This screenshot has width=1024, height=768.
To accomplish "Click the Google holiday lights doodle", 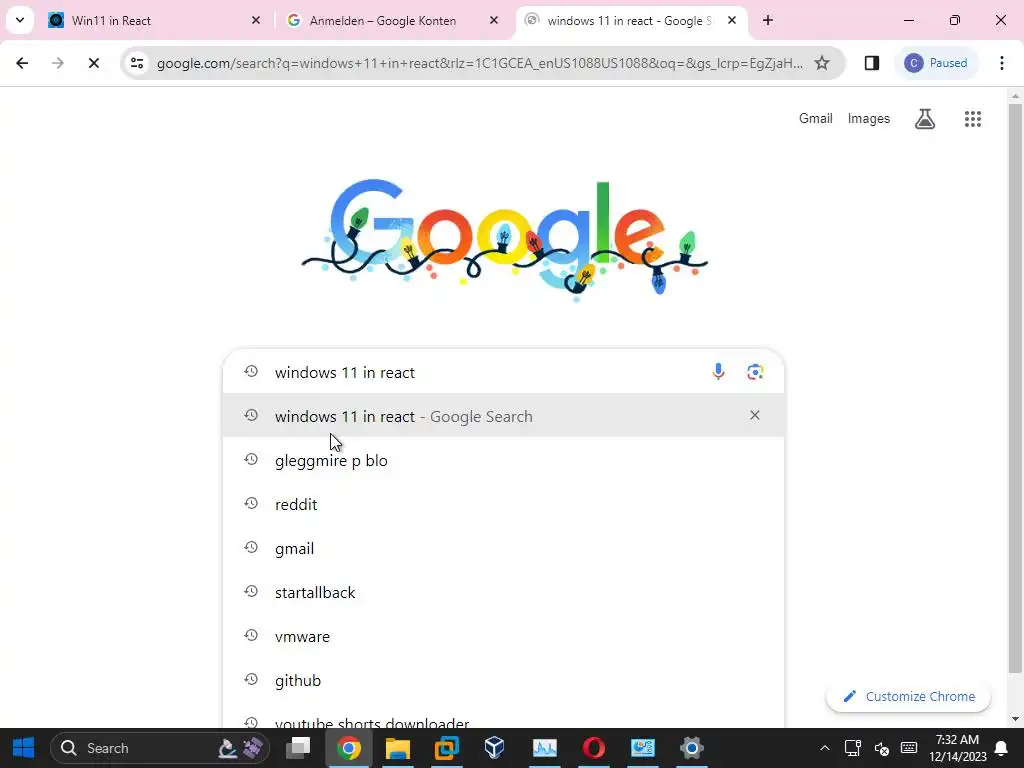I will (504, 240).
